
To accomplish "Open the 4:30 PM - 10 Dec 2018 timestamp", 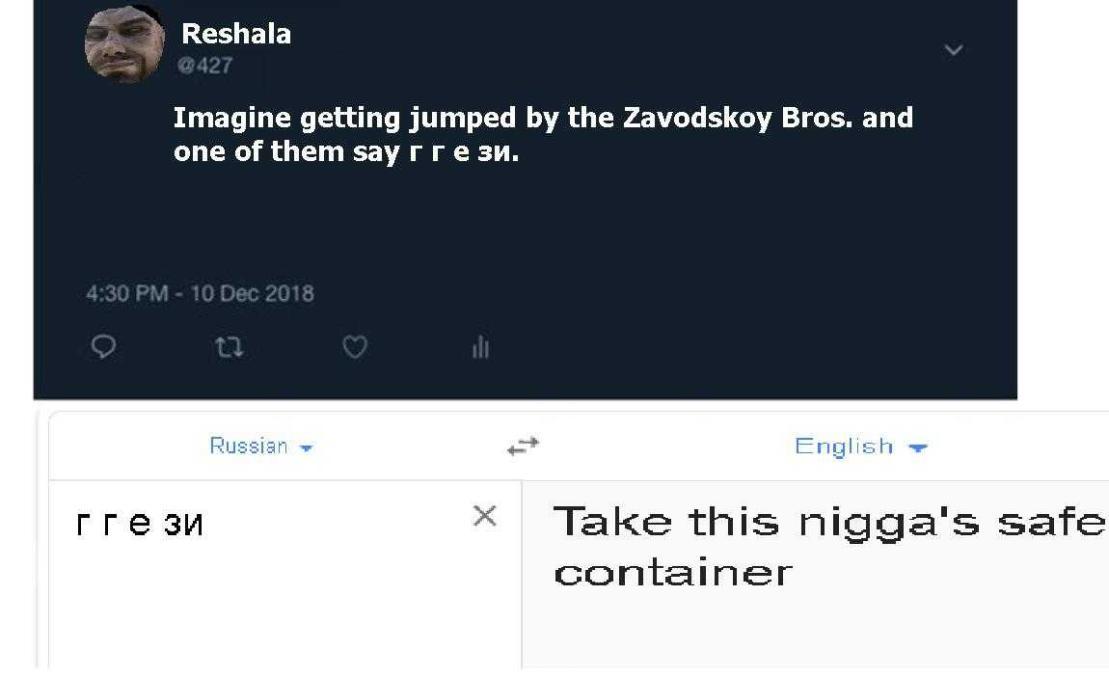I will tap(199, 294).
